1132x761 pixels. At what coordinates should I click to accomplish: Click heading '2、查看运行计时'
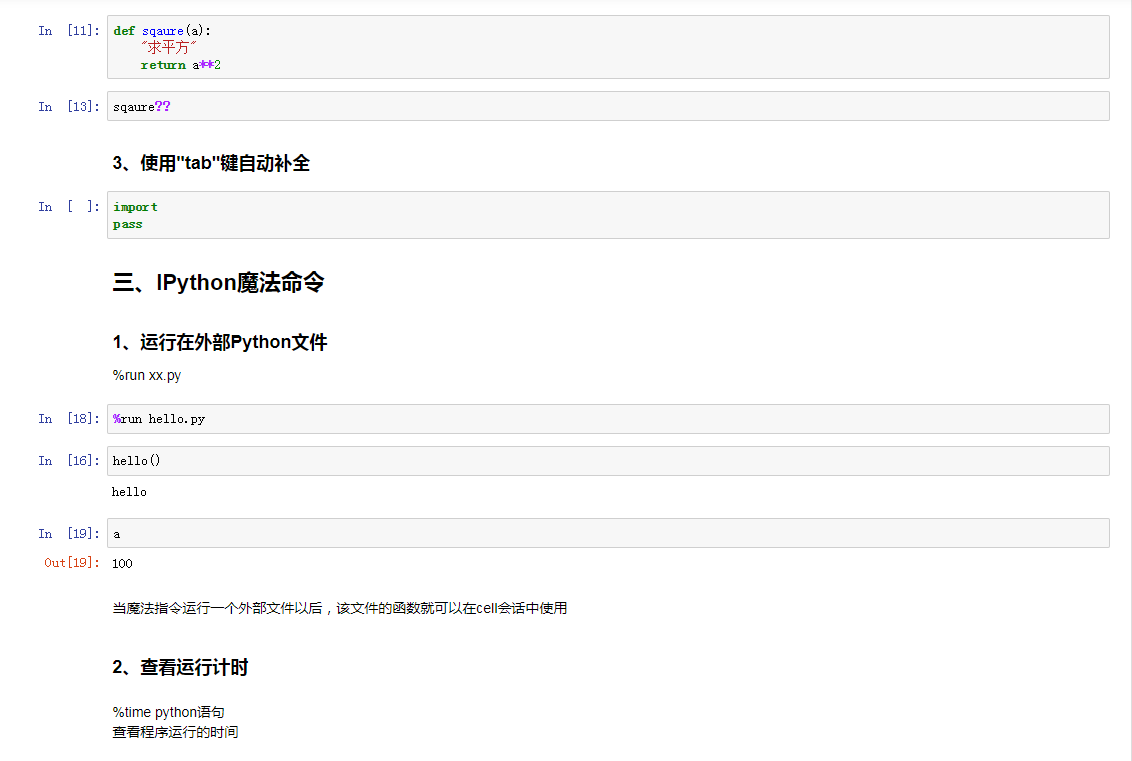click(x=180, y=667)
